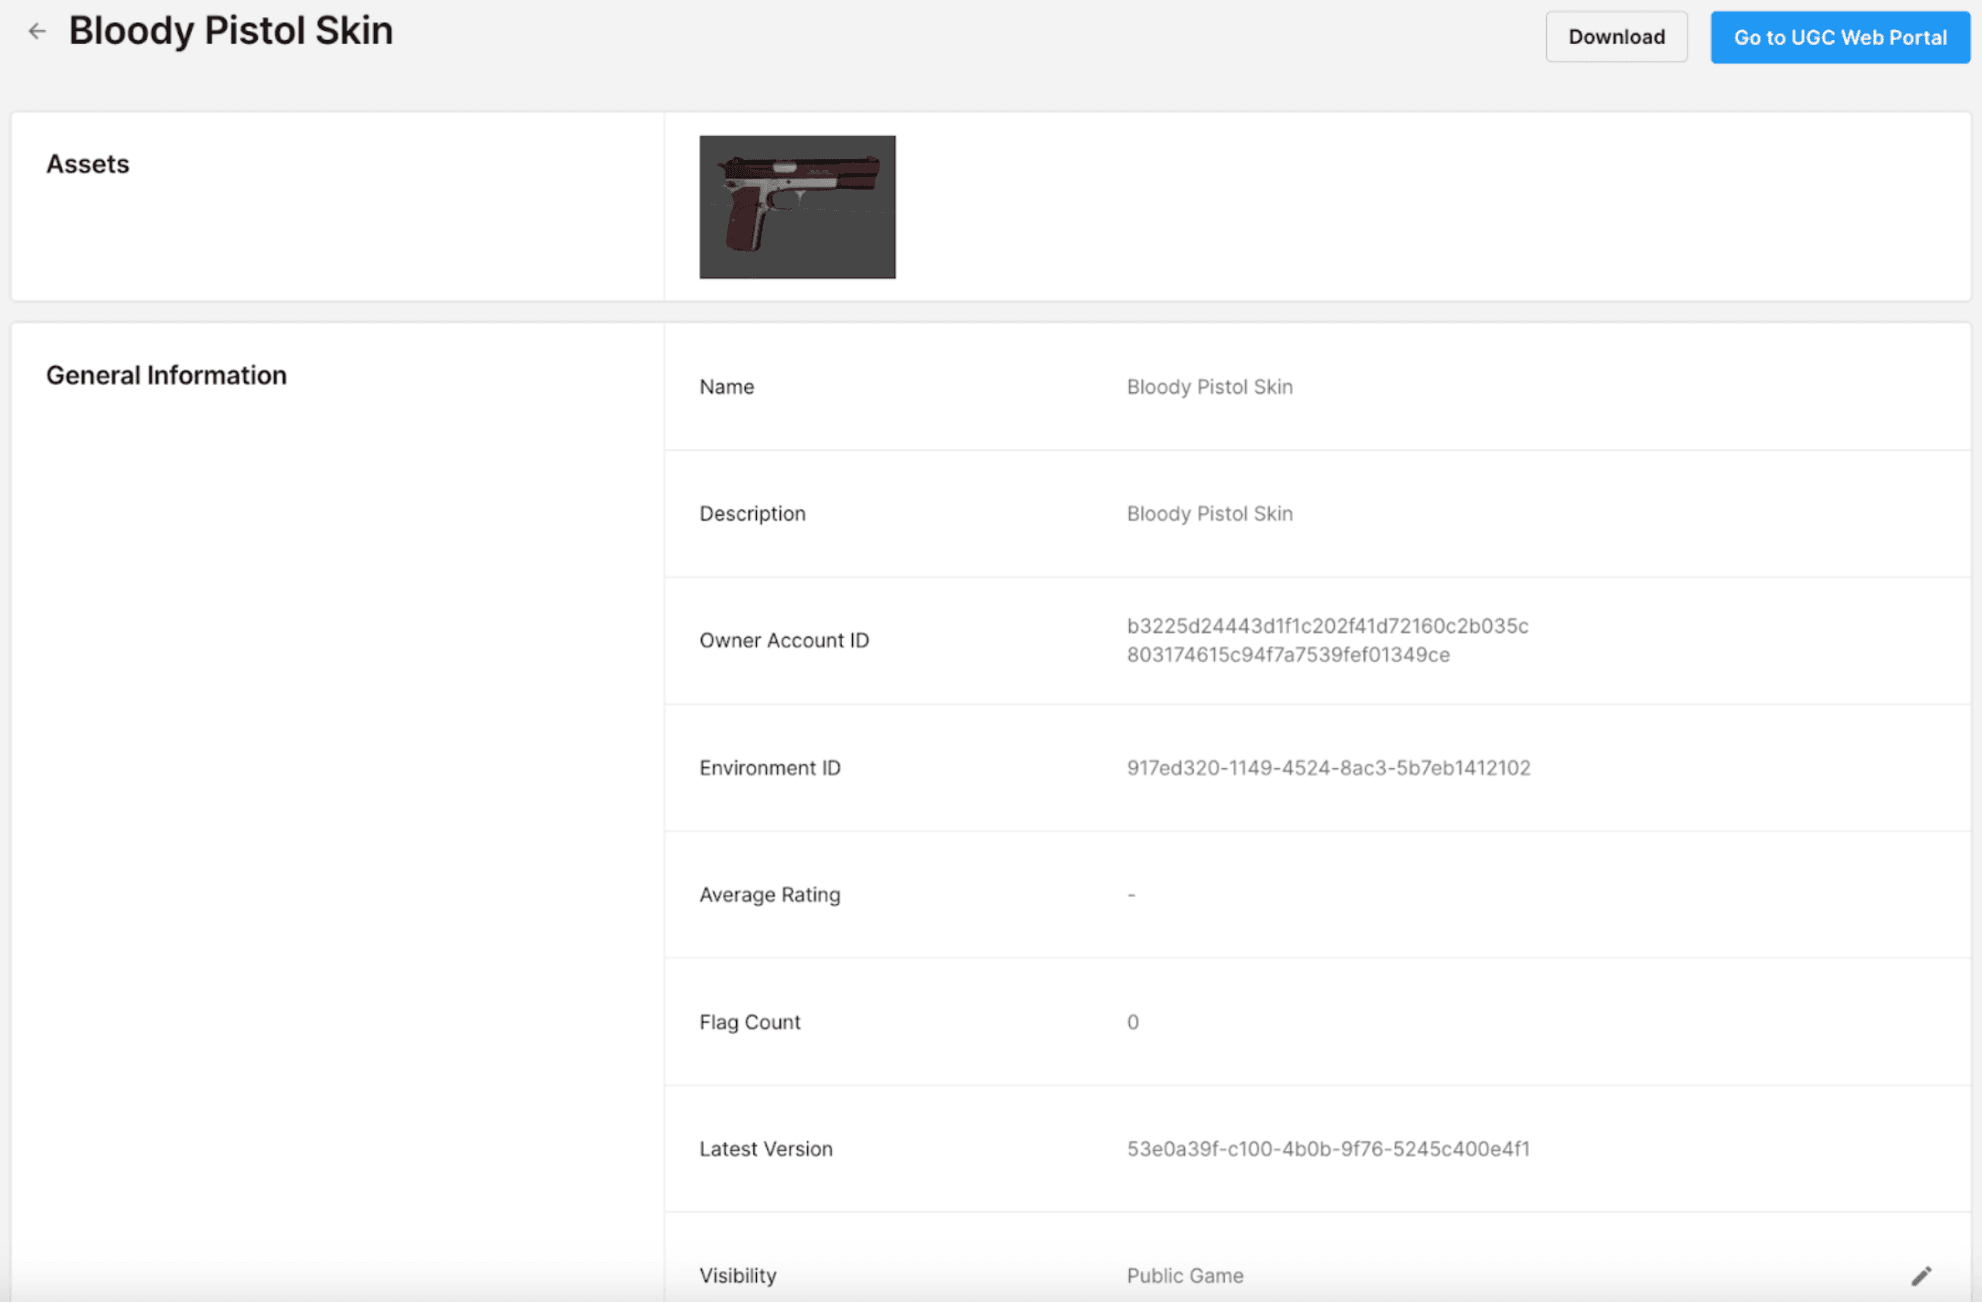
Task: Open Go to UGC Web Portal
Action: [x=1840, y=37]
